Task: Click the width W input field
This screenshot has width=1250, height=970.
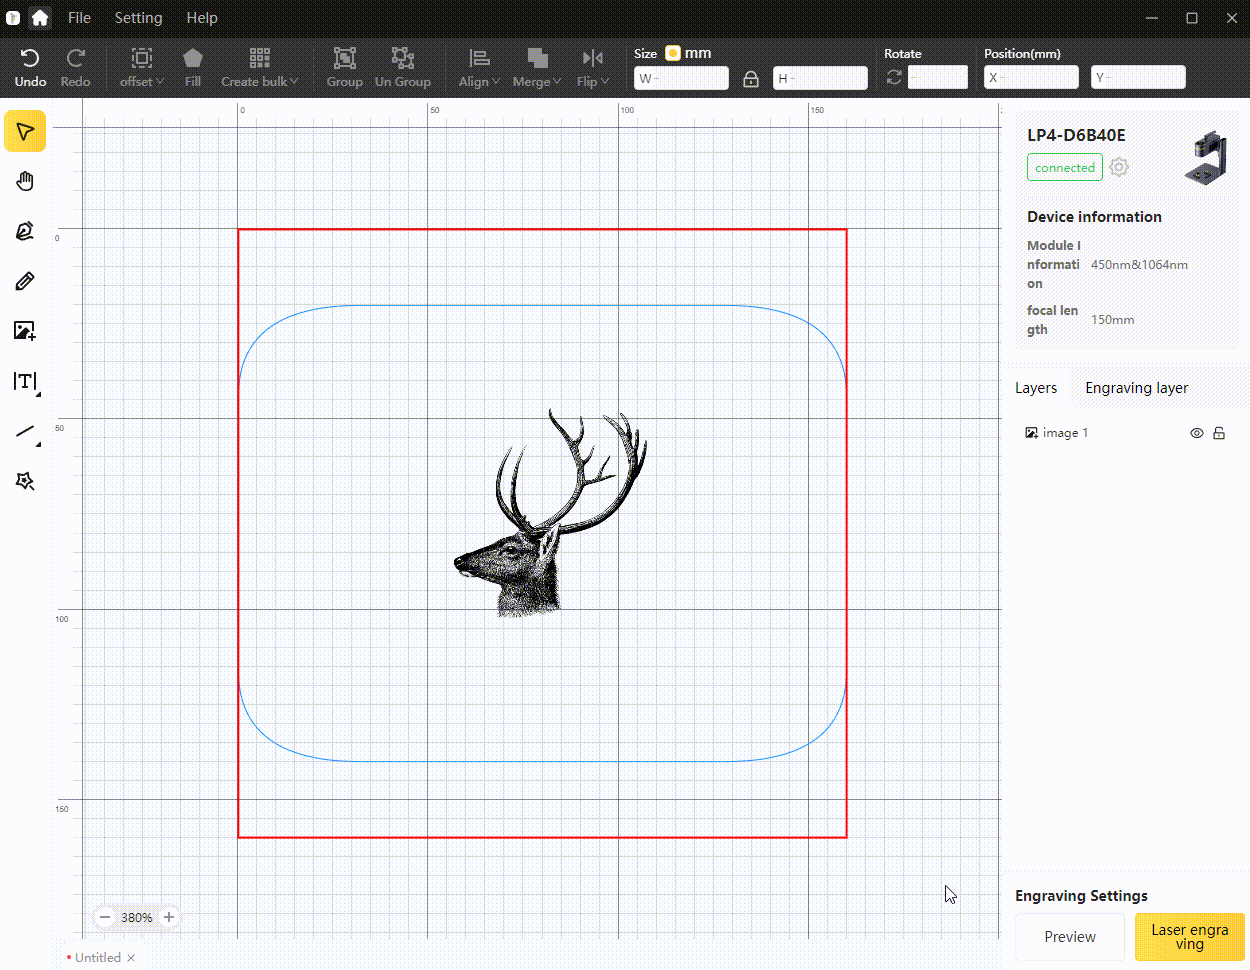Action: click(681, 78)
